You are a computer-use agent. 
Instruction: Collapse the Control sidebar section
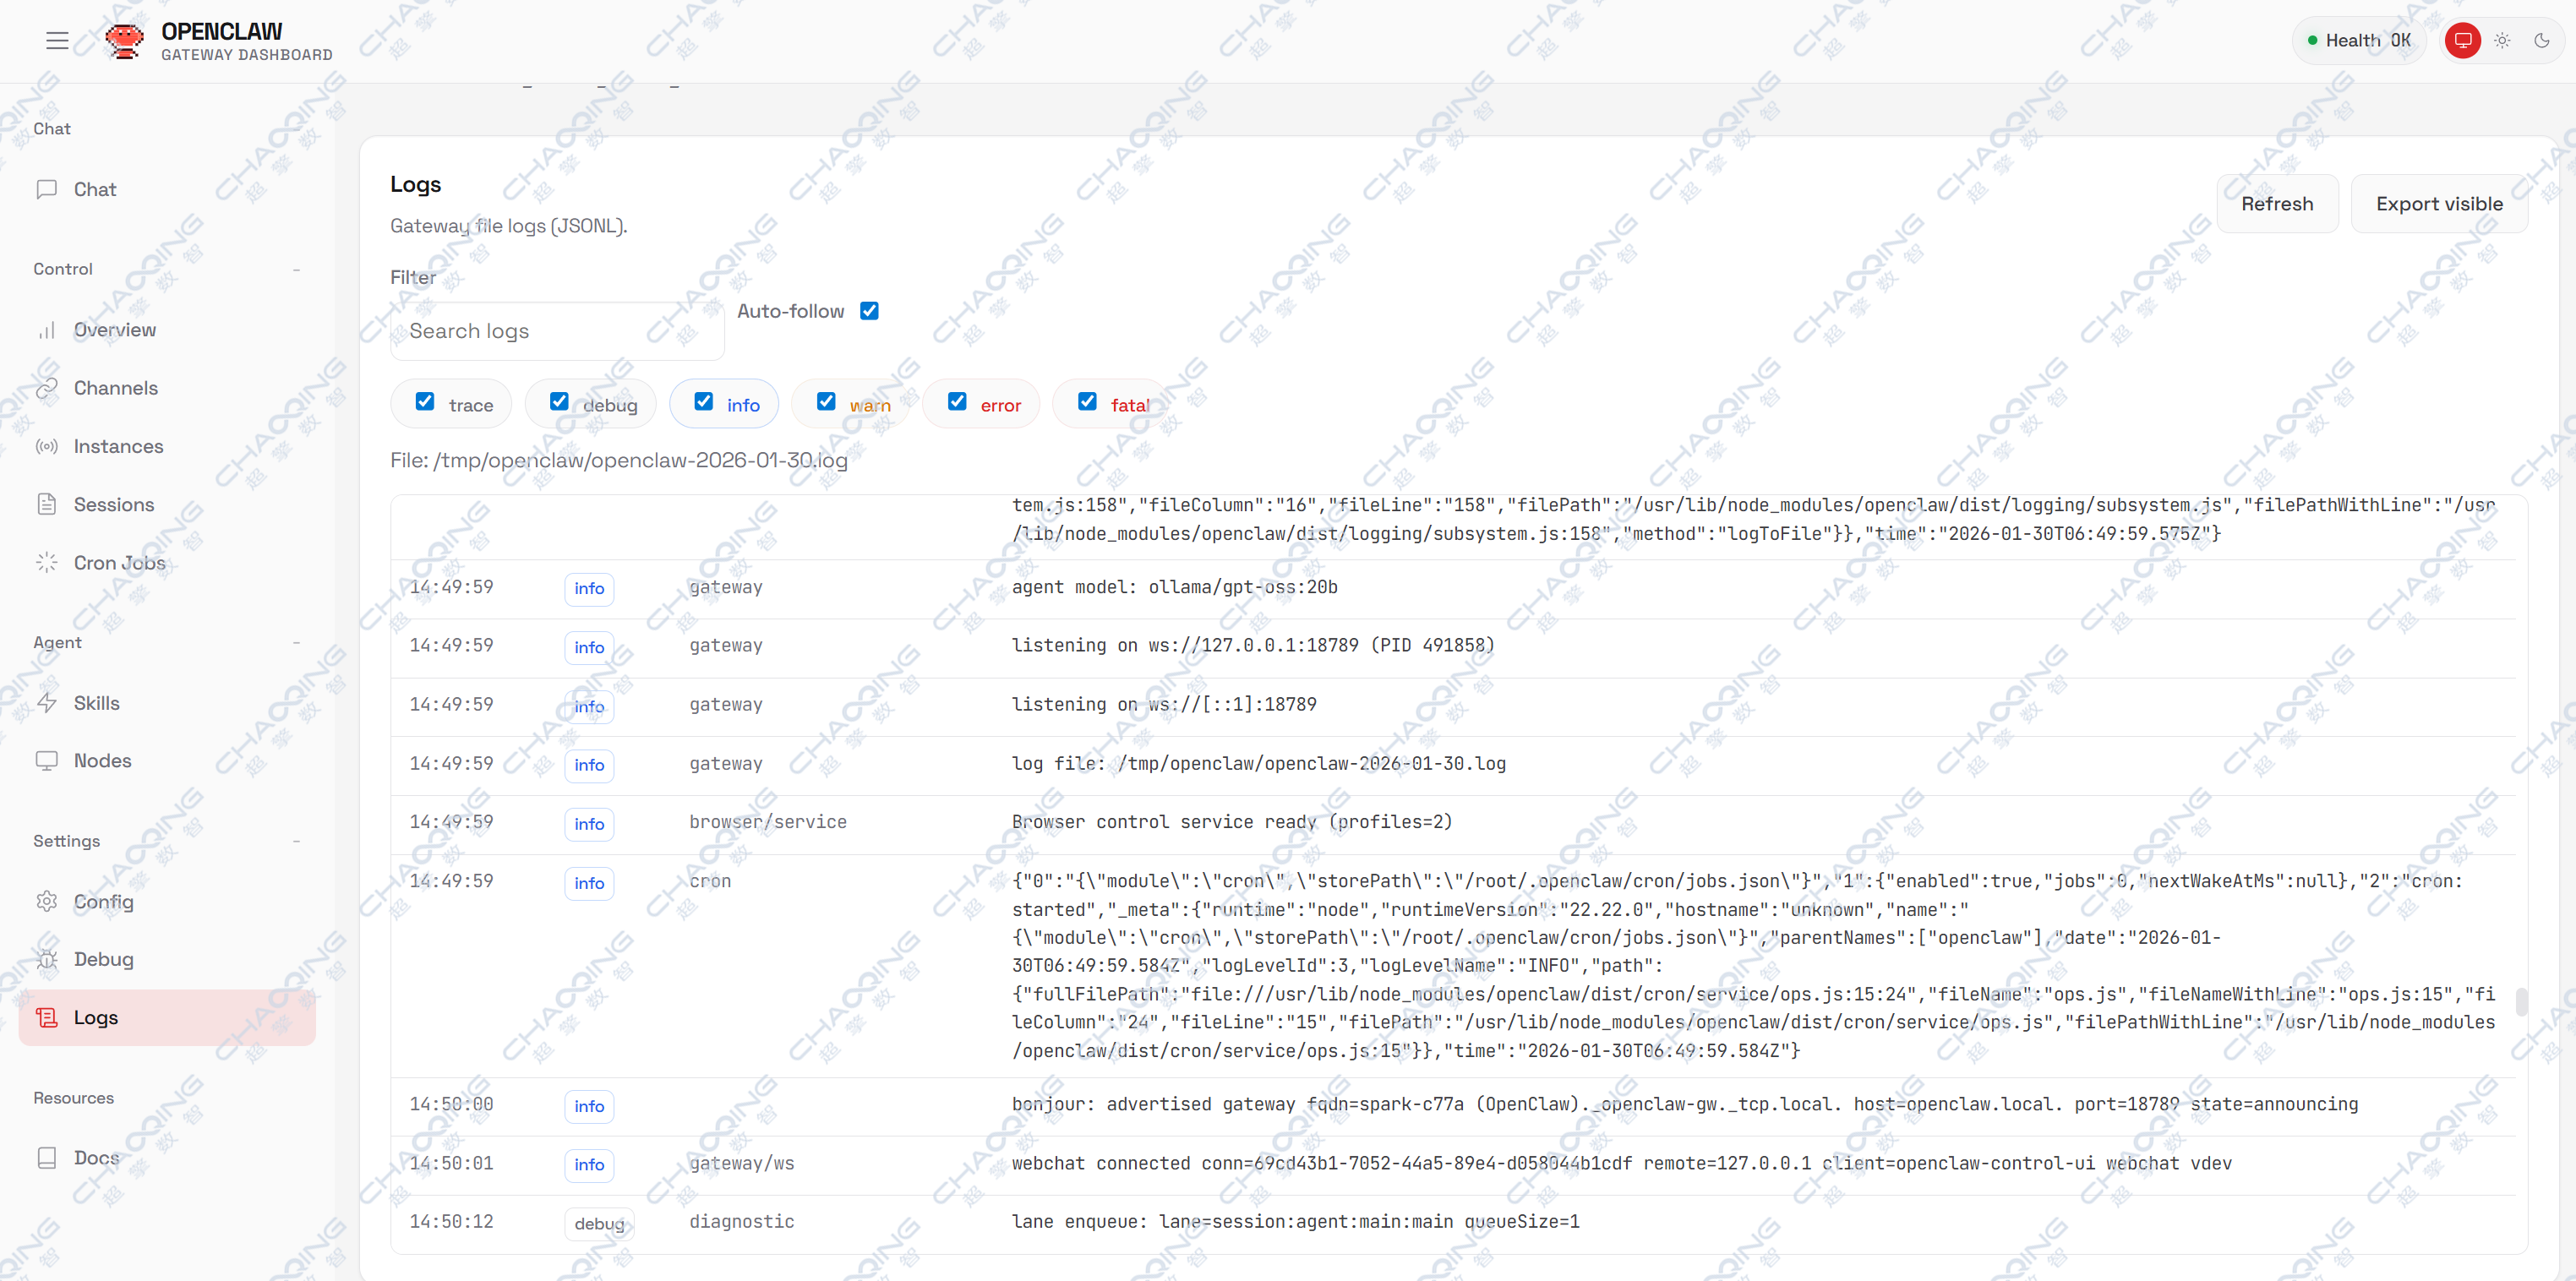coord(296,269)
